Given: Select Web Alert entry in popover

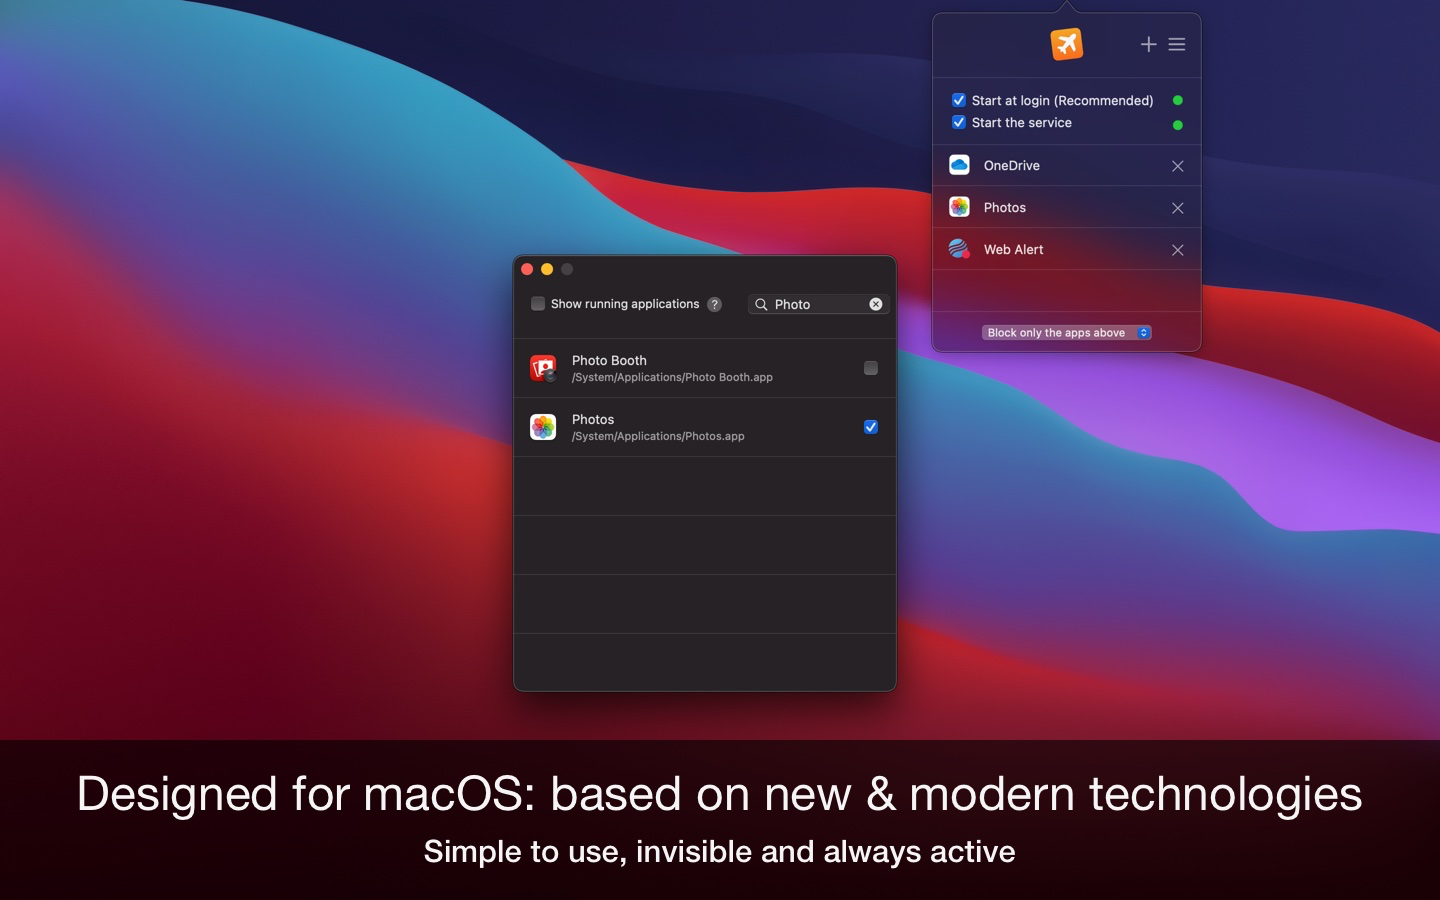Looking at the screenshot, I should (x=1066, y=249).
